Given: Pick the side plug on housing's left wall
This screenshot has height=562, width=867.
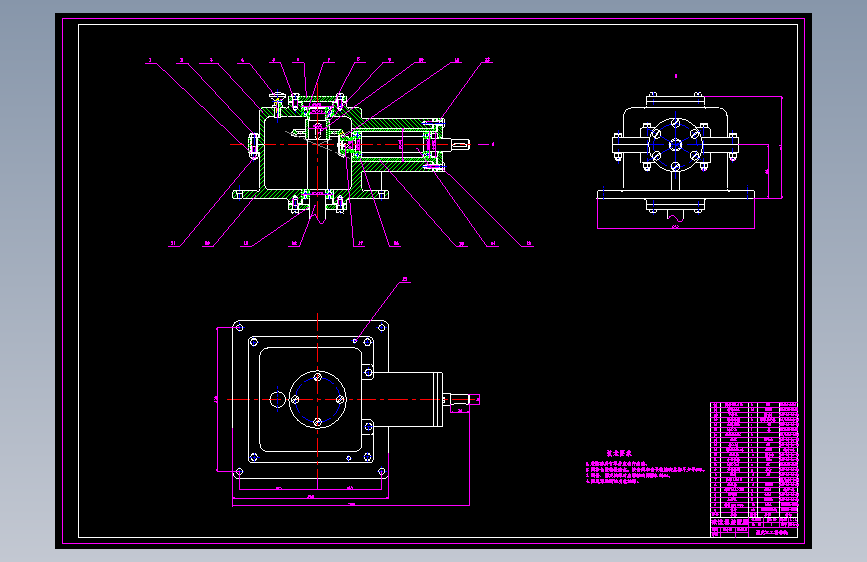Looking at the screenshot, I should (x=253, y=145).
